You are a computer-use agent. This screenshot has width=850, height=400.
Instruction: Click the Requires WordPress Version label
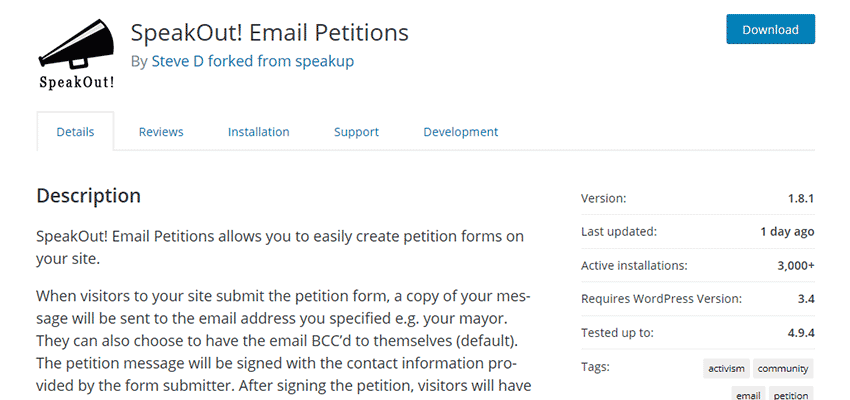[x=661, y=298]
